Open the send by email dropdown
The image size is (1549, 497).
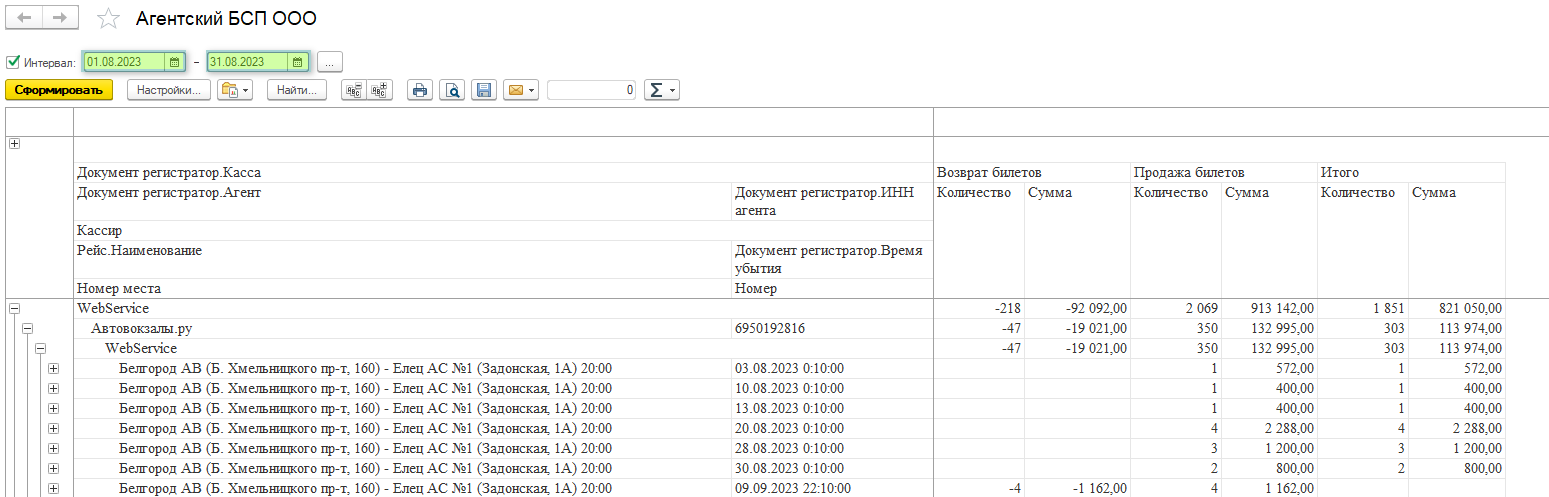(520, 90)
